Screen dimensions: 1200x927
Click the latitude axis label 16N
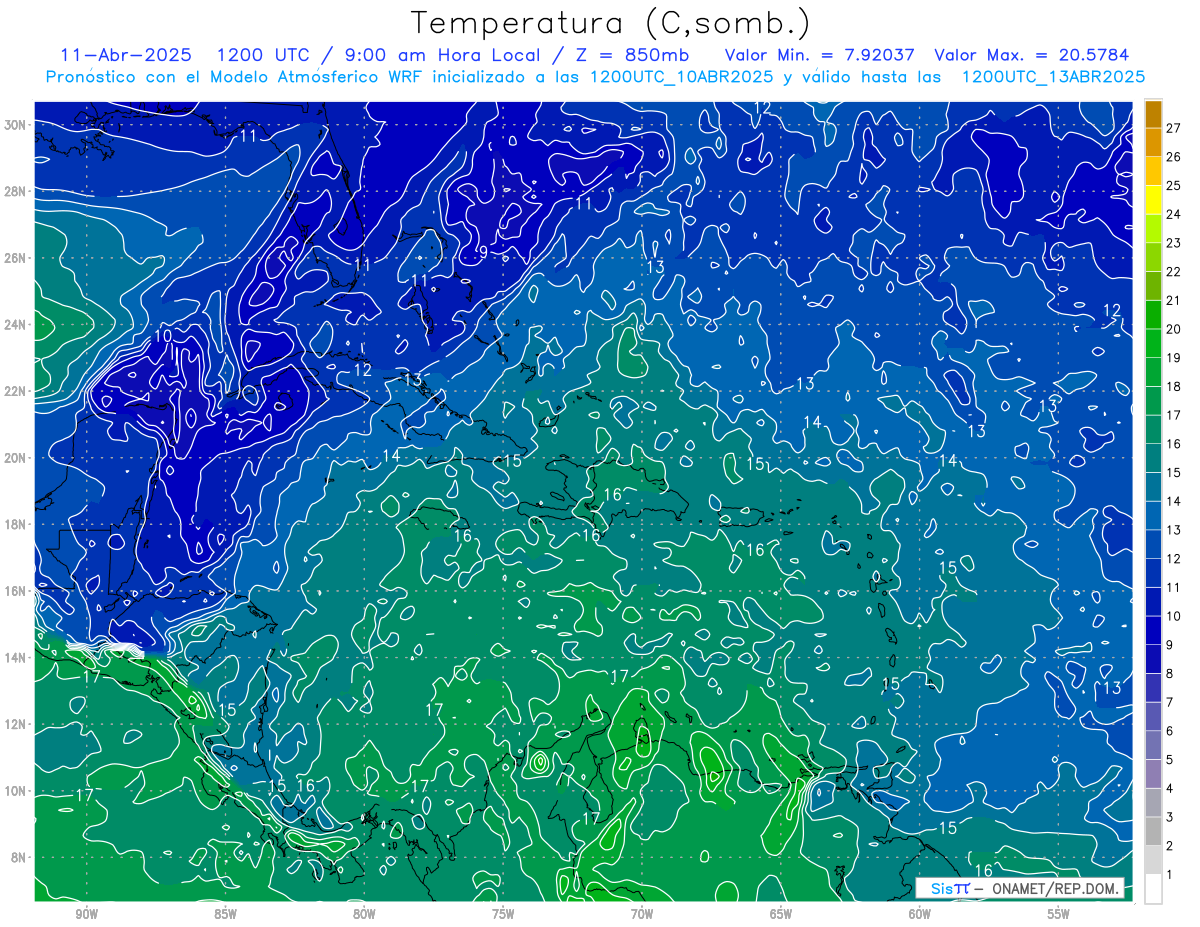[x=16, y=591]
